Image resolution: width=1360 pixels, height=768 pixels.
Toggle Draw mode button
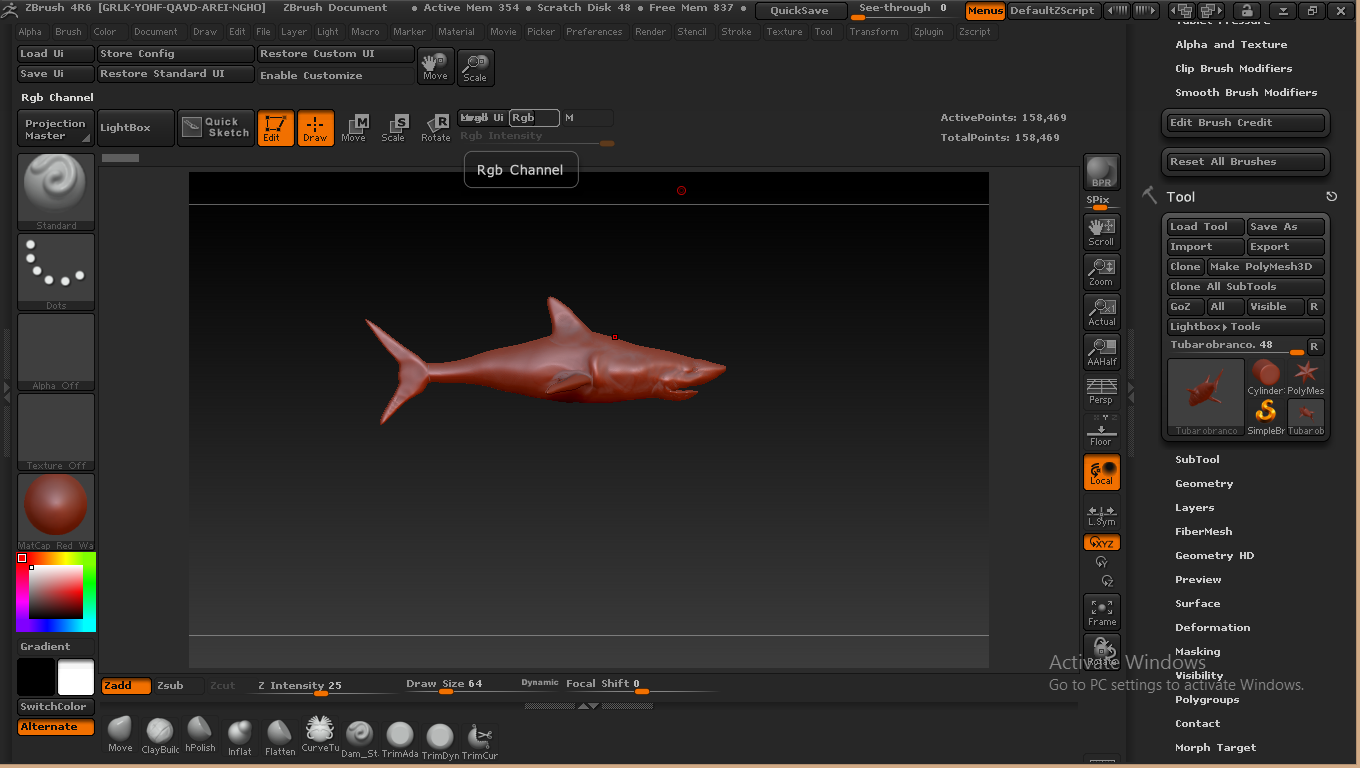click(316, 128)
